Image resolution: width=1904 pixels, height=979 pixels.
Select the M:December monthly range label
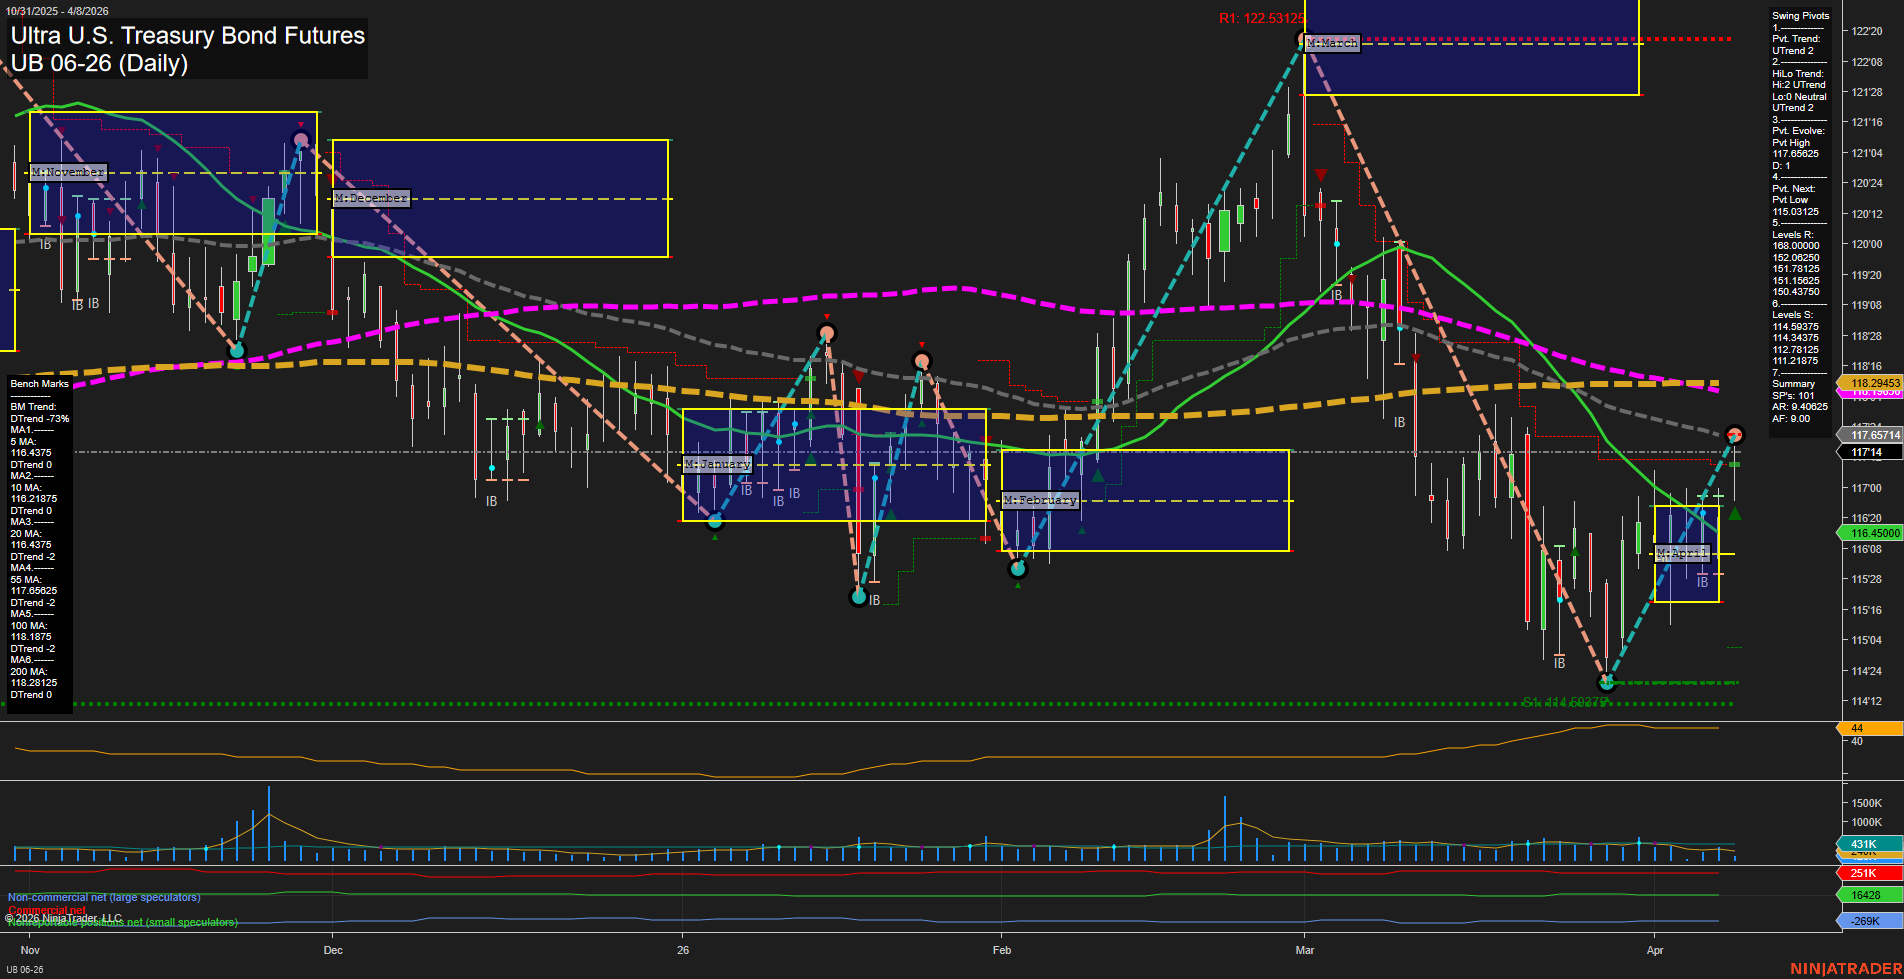pyautogui.click(x=371, y=198)
